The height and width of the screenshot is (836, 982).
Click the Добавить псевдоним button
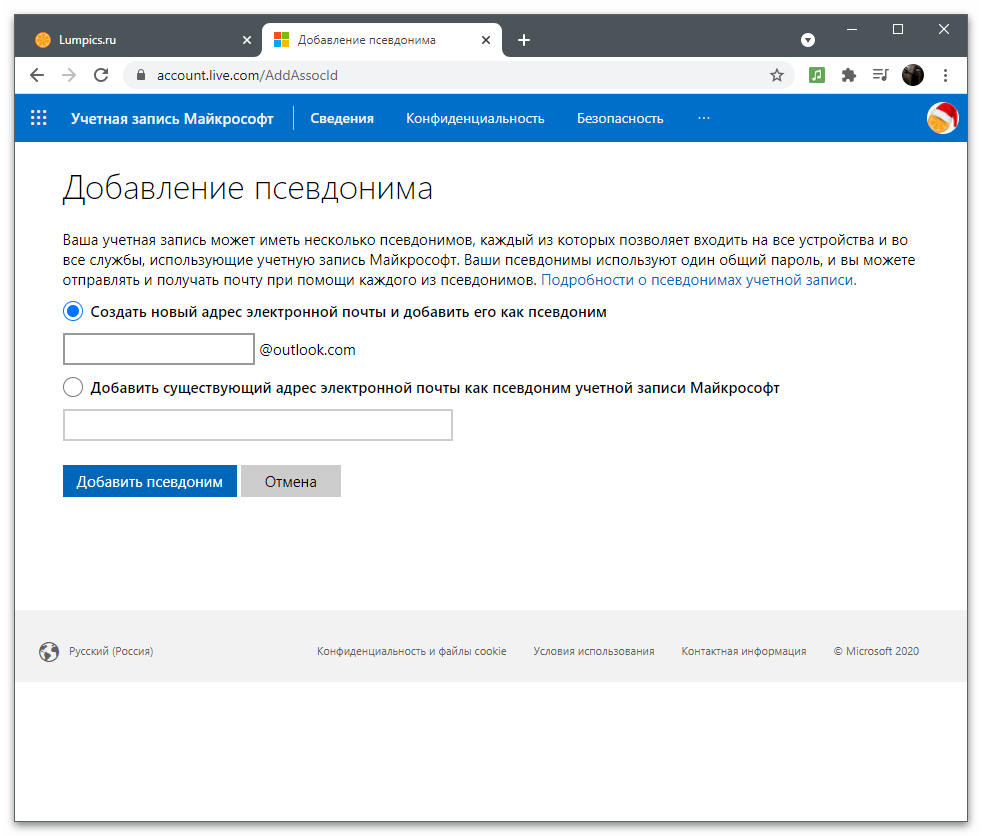[x=150, y=481]
